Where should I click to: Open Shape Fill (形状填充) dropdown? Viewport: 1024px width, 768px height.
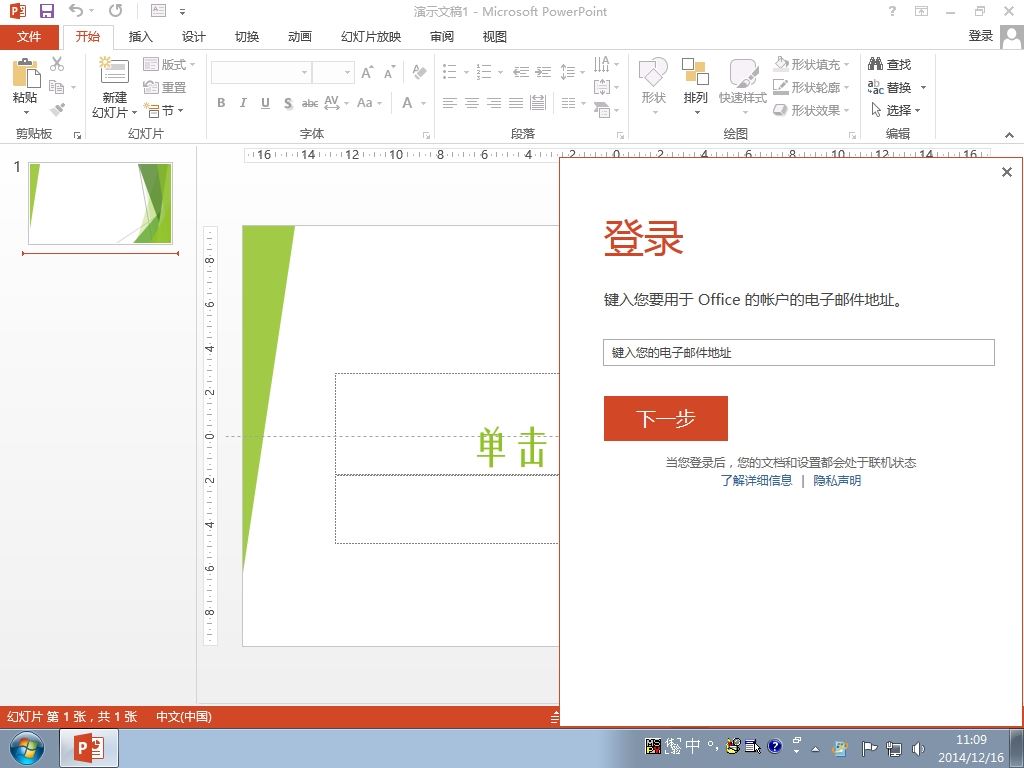[812, 64]
